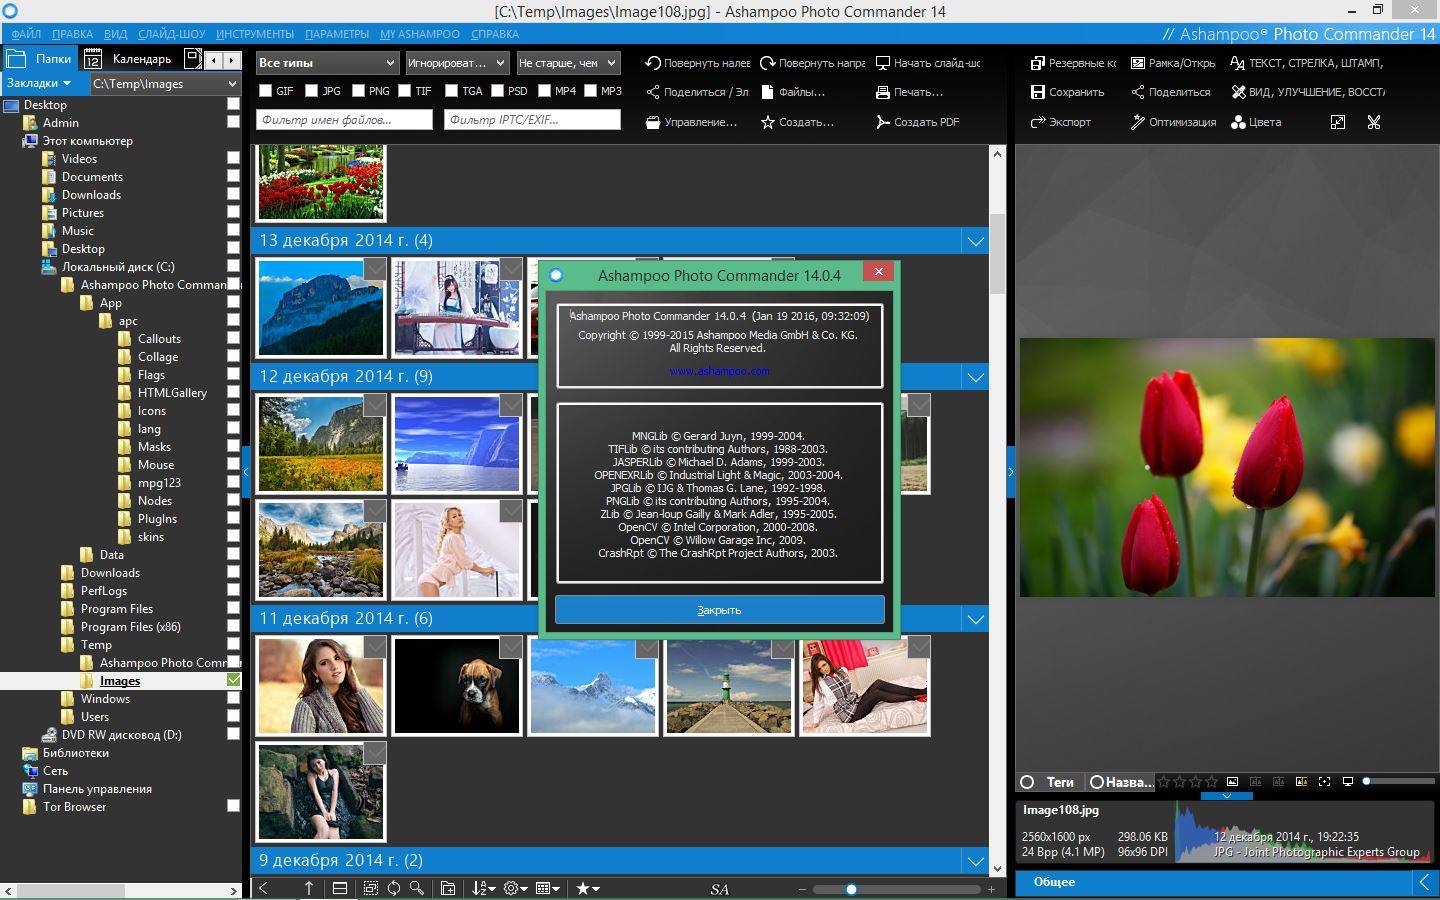Collapse the 13 декабря 2014 г. group
1440x900 pixels.
[x=975, y=241]
